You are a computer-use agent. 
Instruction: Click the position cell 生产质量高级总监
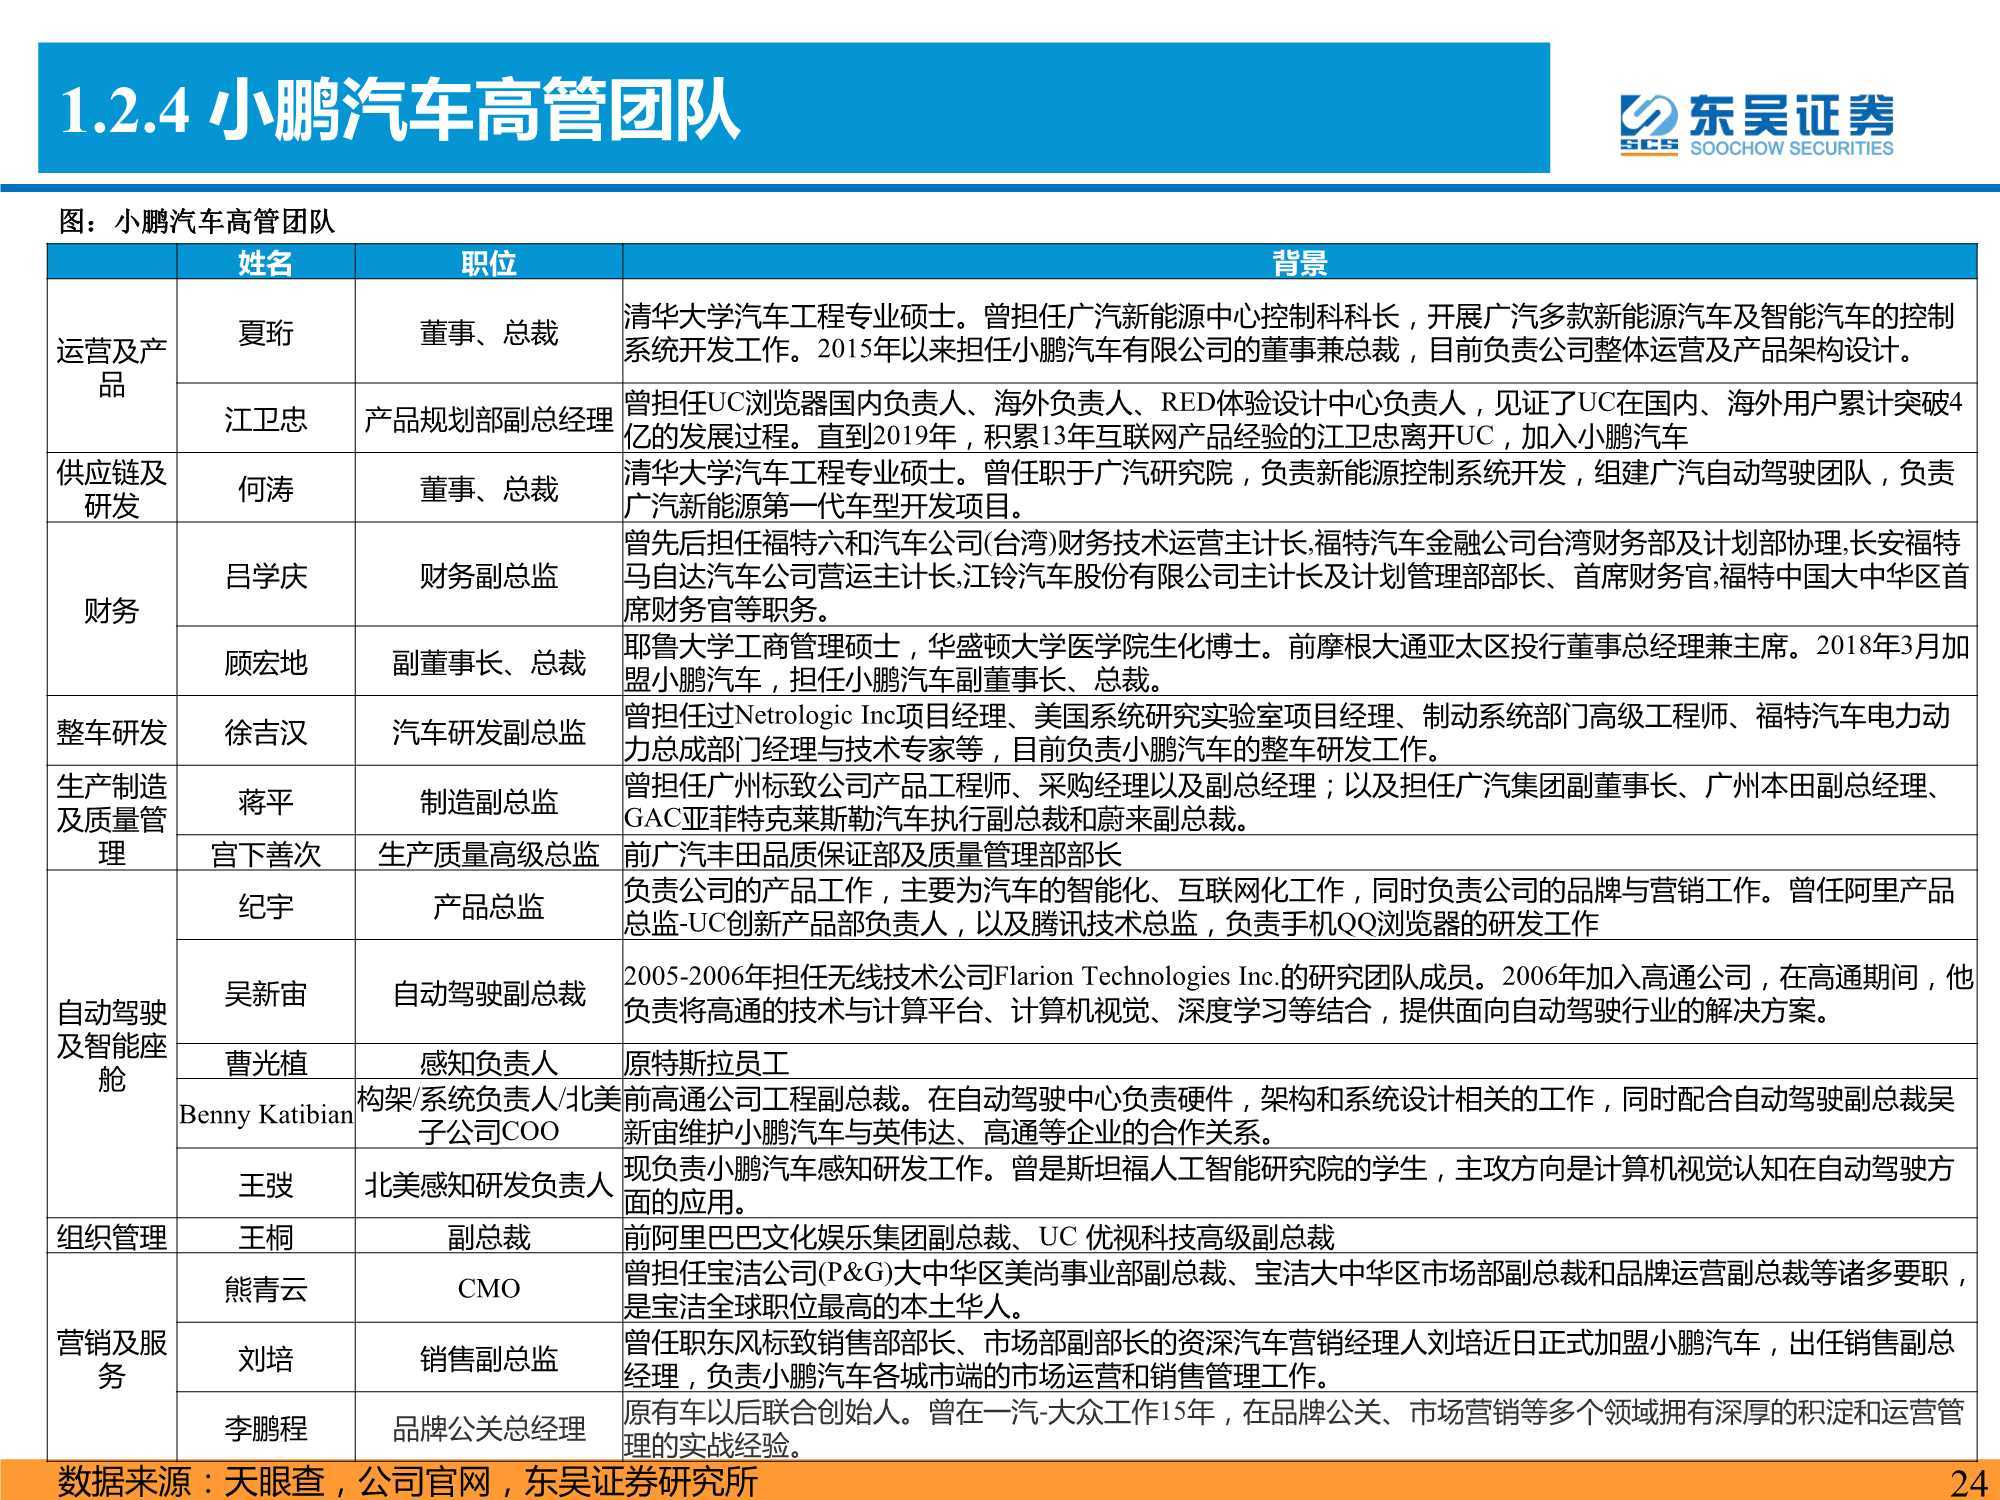pyautogui.click(x=488, y=854)
